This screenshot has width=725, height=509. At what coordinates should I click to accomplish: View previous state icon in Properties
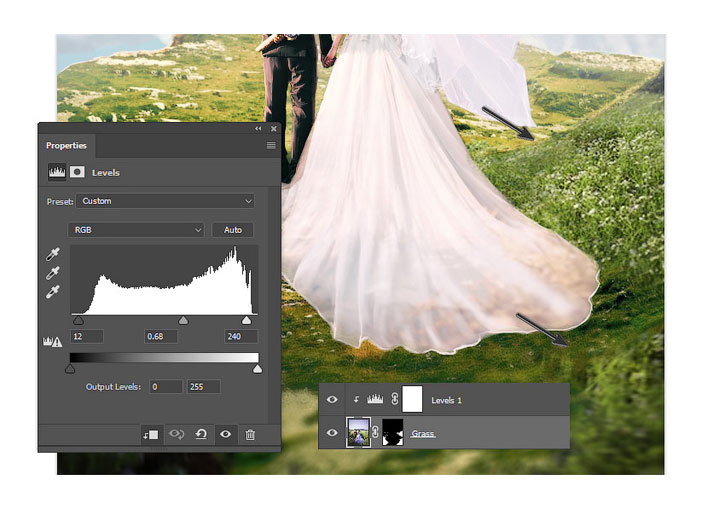click(176, 434)
